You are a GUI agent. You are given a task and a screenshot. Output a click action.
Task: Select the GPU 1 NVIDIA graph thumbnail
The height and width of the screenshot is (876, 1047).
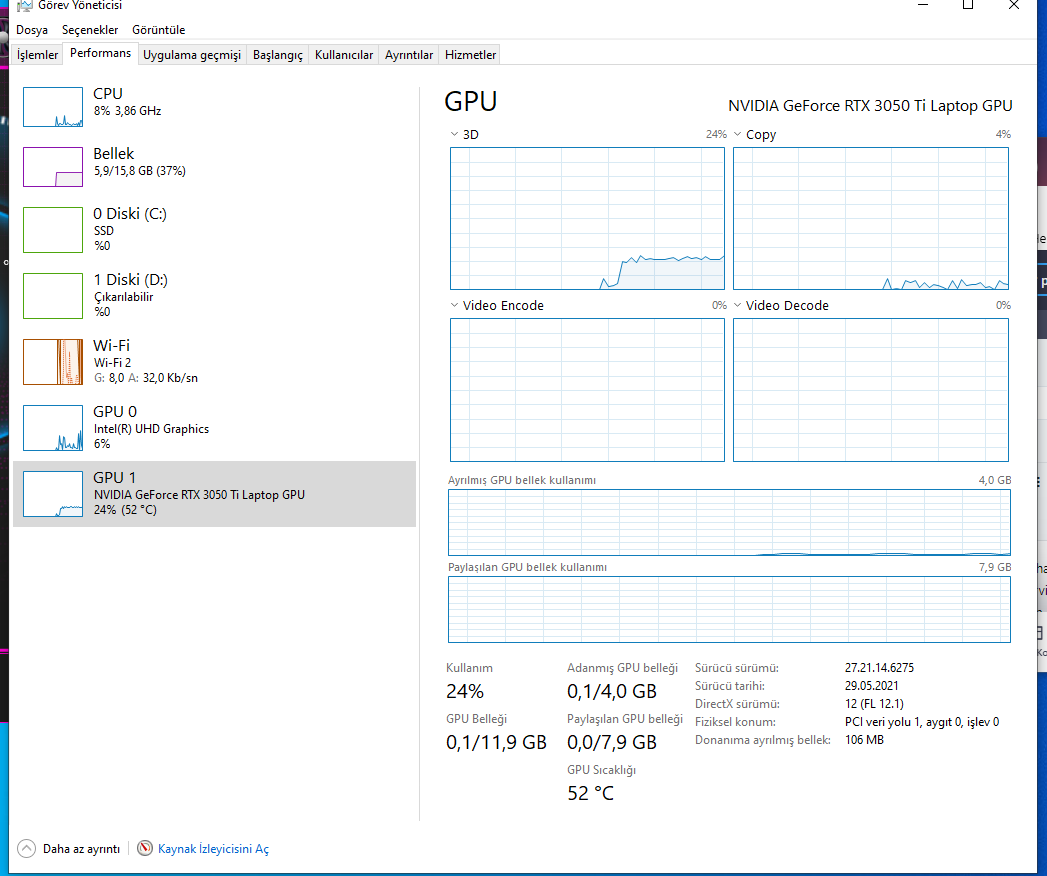53,494
